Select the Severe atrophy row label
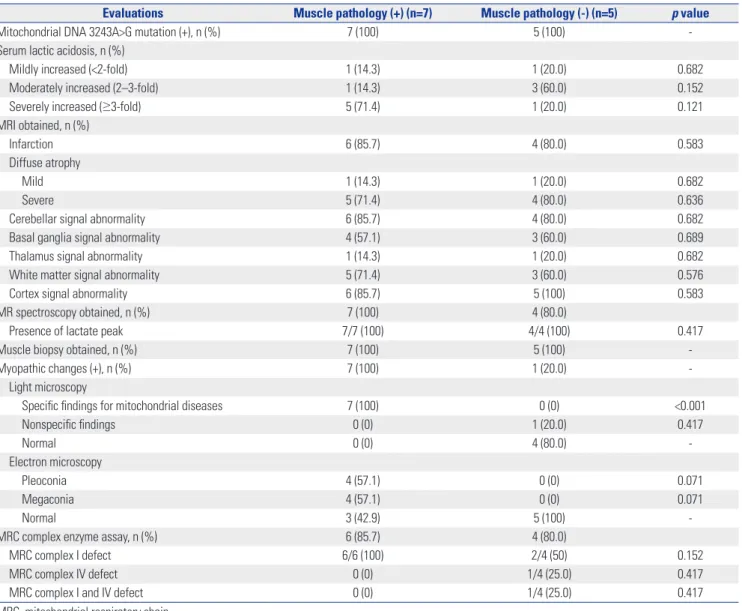Image resolution: width=742 pixels, height=611 pixels. click(x=38, y=200)
